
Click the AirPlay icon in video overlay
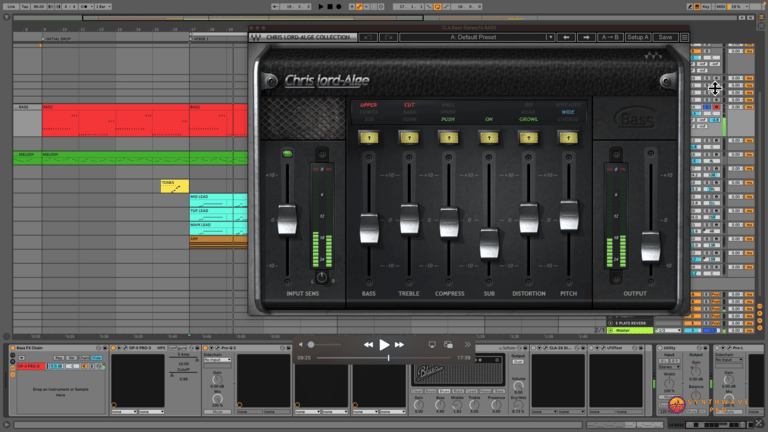click(432, 345)
